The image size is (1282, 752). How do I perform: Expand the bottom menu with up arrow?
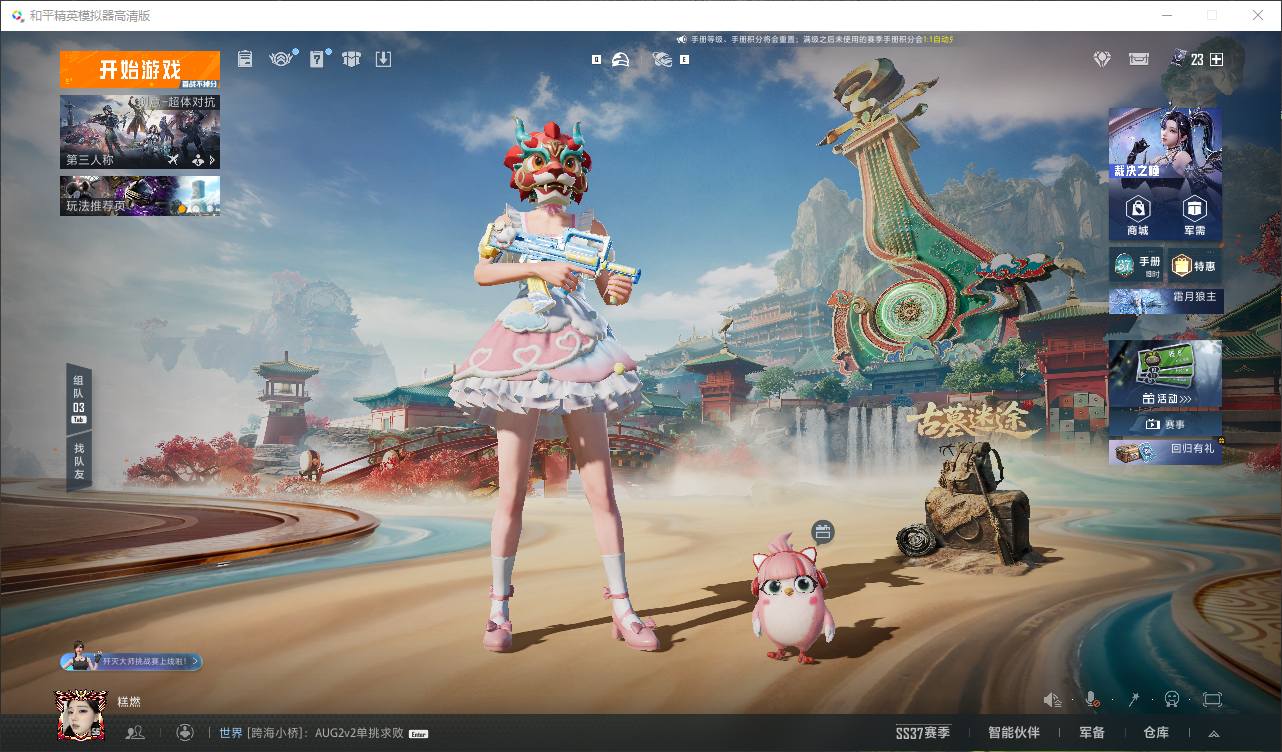click(1214, 734)
